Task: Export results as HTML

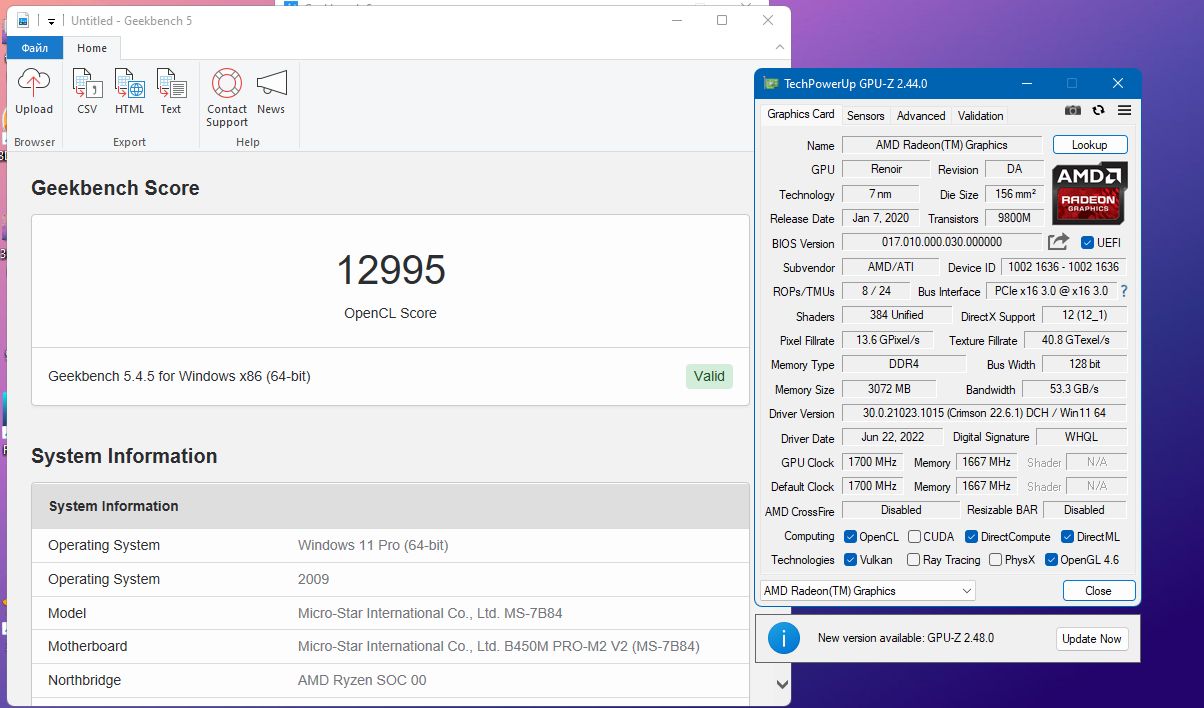Action: tap(129, 84)
